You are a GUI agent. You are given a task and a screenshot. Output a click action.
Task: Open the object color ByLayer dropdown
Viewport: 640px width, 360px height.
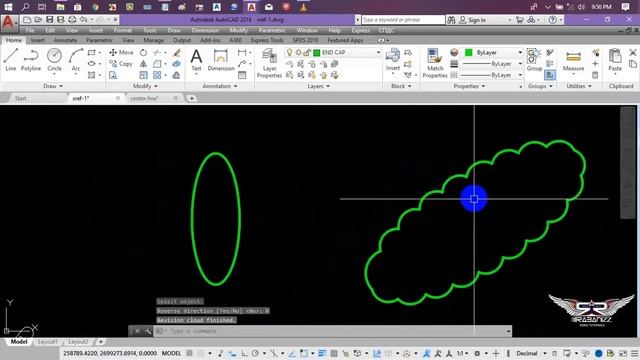pos(520,52)
